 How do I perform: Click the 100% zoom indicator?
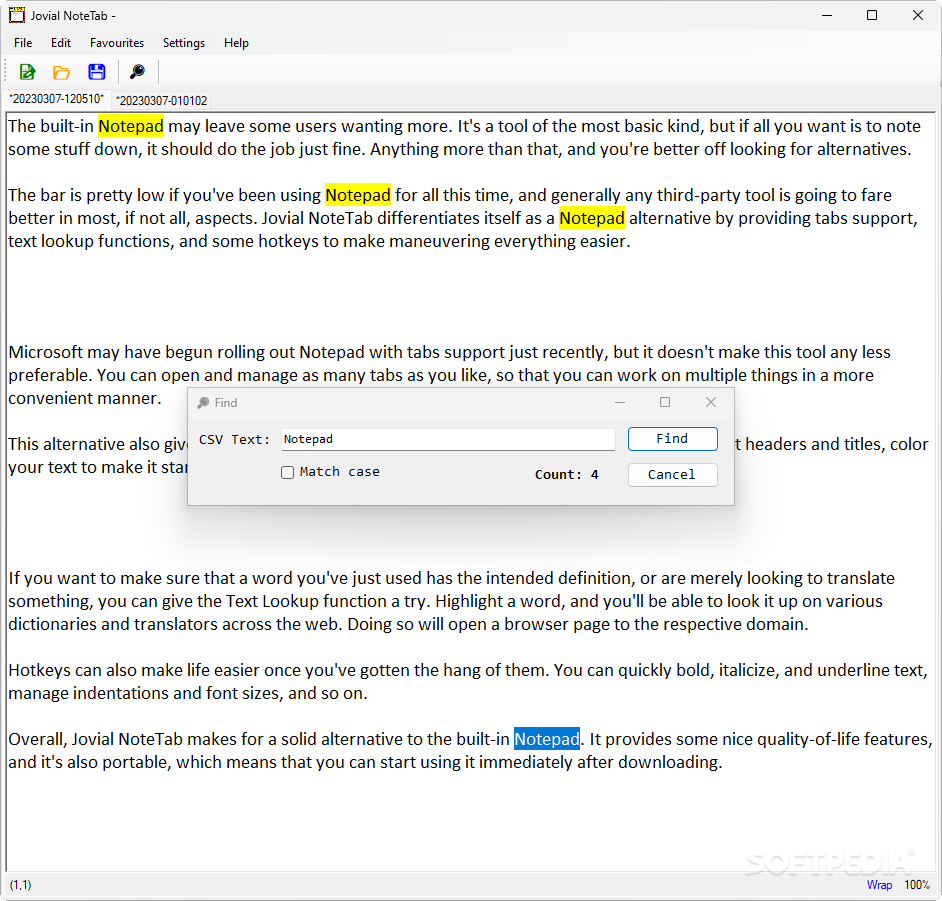pos(917,885)
